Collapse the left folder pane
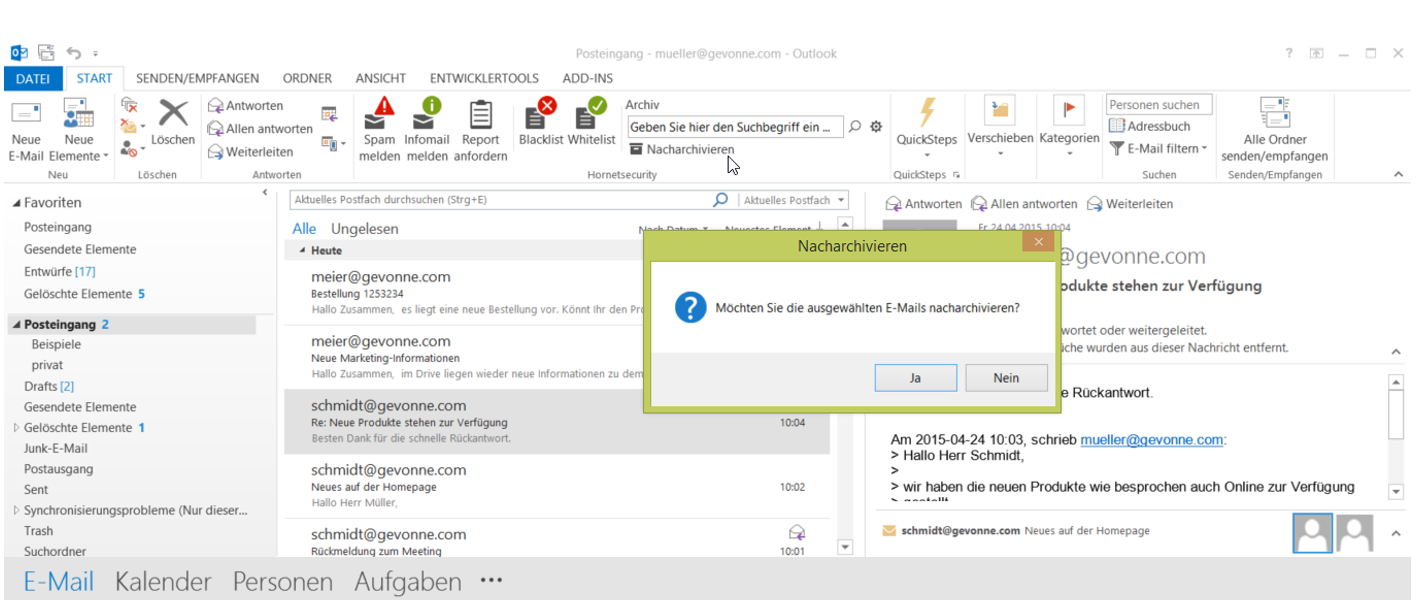This screenshot has width=1421, height=600. click(x=264, y=192)
